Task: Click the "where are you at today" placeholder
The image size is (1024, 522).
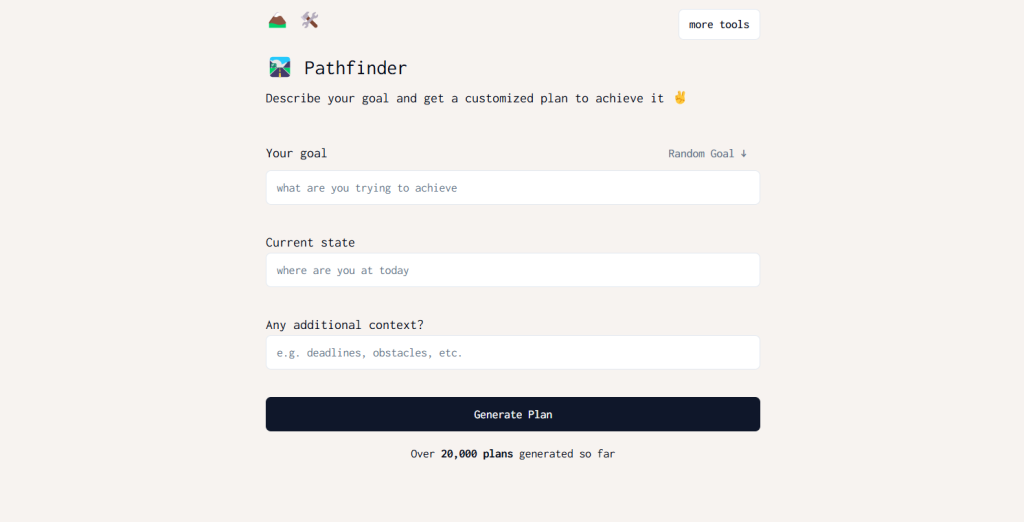Action: click(343, 271)
